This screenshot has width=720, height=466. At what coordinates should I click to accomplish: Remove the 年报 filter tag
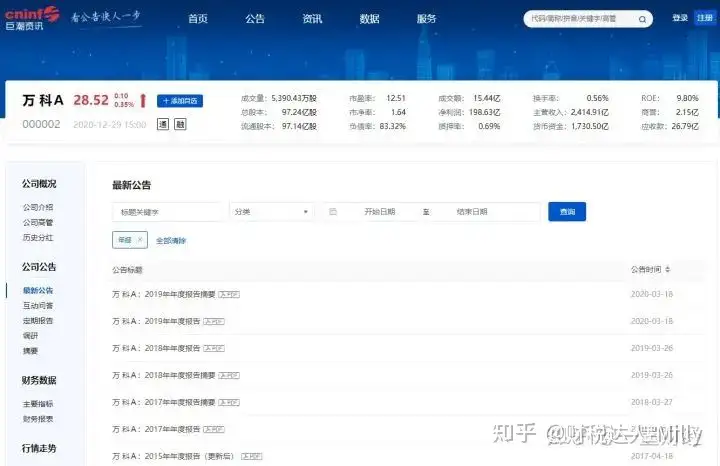click(140, 240)
